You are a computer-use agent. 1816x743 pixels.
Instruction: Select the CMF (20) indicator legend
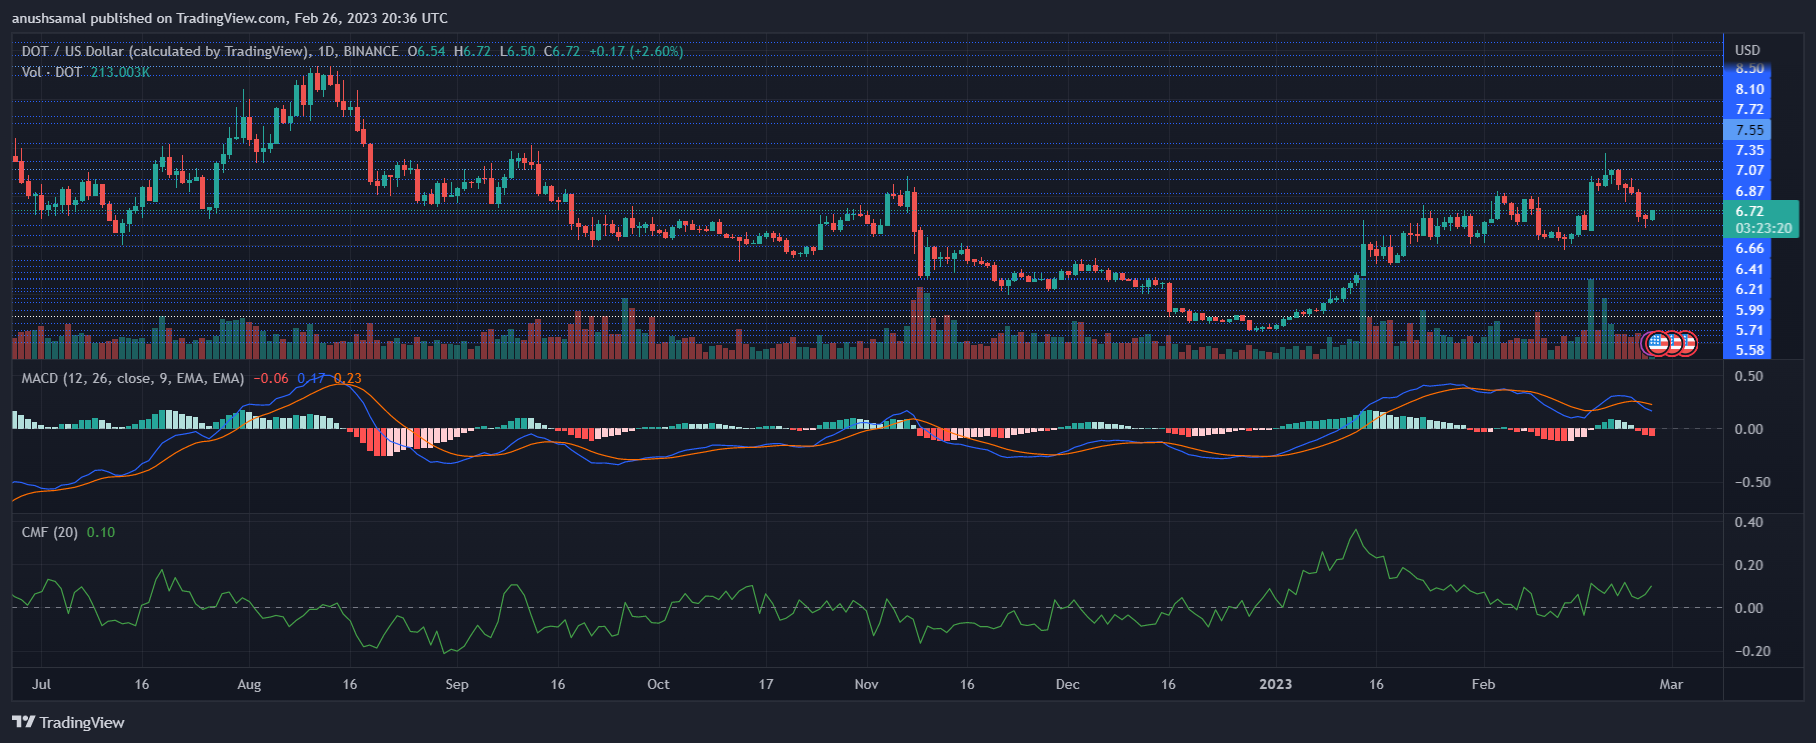50,532
